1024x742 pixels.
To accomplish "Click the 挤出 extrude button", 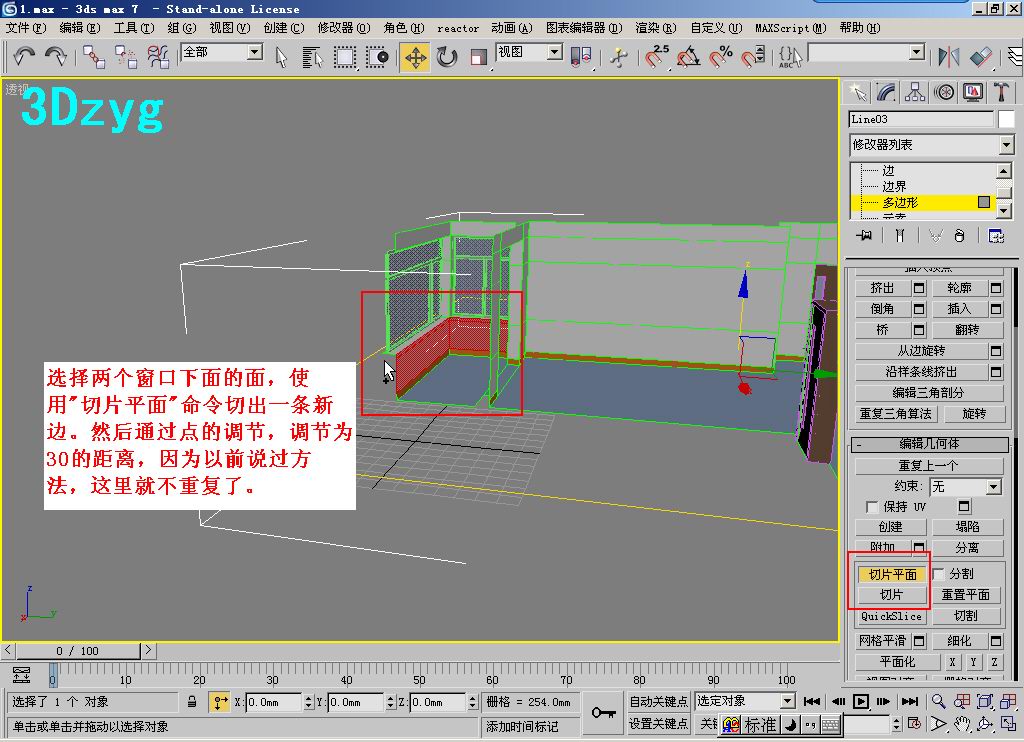I will (x=882, y=288).
